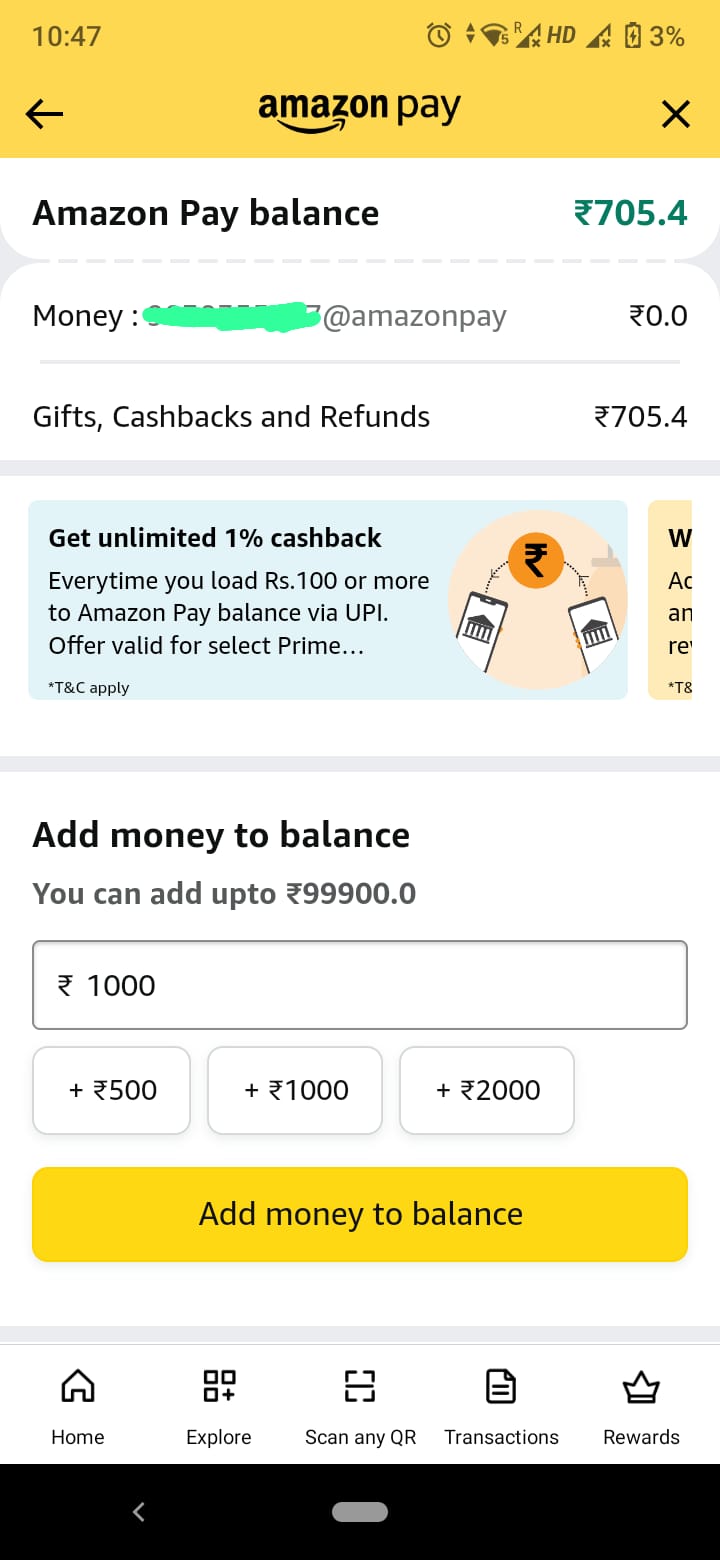
Task: Tap the back arrow in header
Action: 44,115
